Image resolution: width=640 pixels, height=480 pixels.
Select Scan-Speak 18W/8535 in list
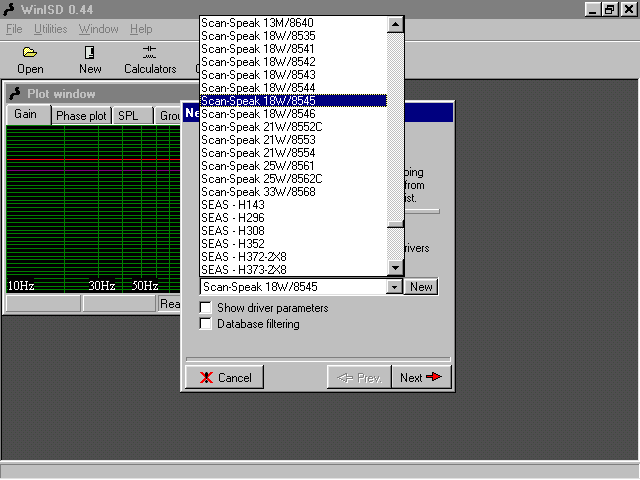(293, 36)
